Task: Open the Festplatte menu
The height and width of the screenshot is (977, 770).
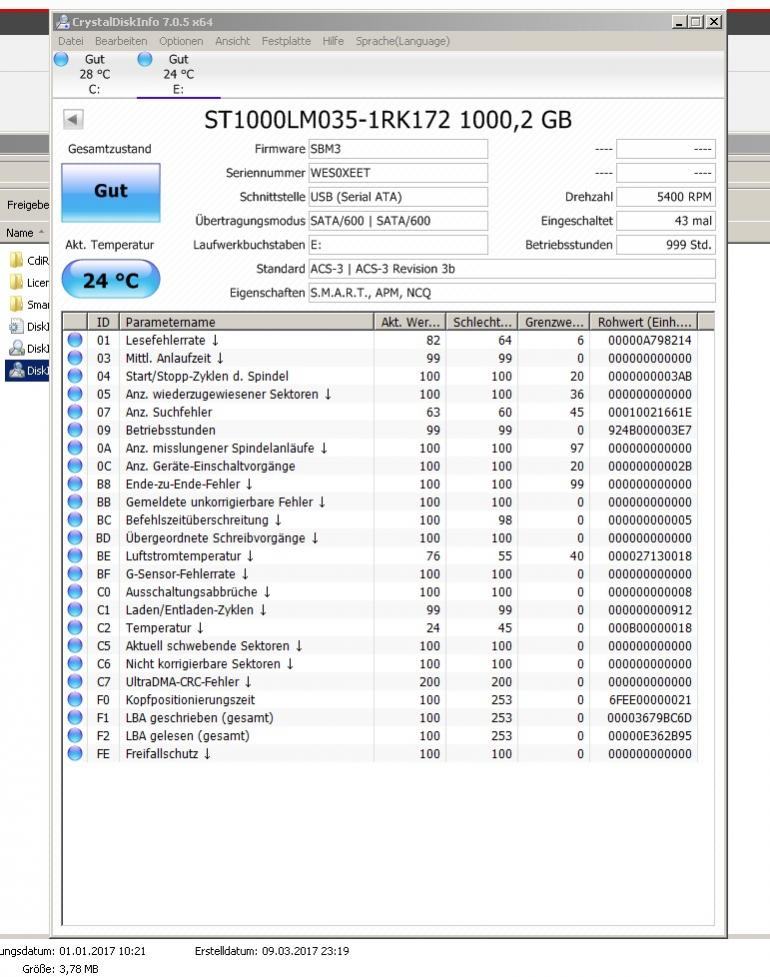Action: (x=286, y=41)
